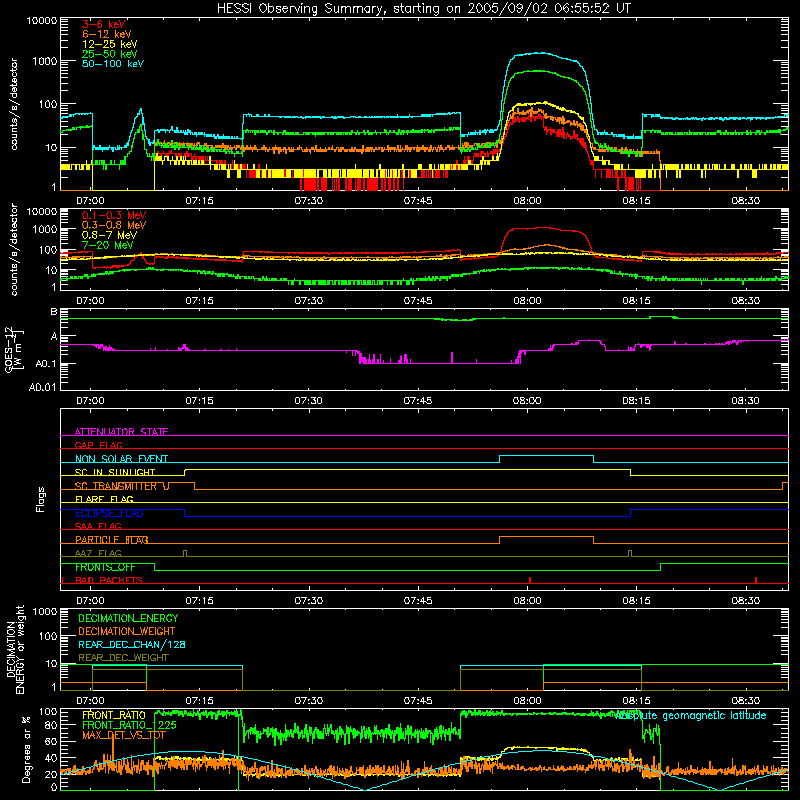
Task: Pick the FLARE_FLAG label
Action: [104, 499]
